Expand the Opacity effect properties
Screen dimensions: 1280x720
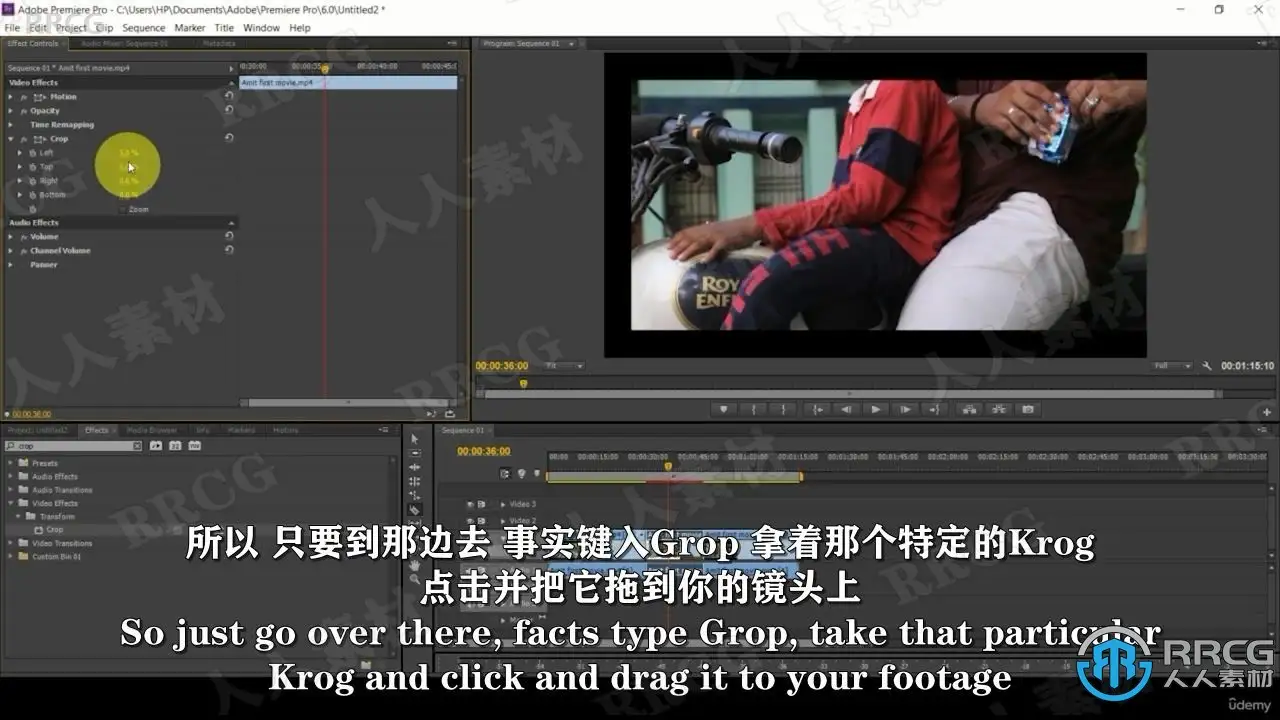[11, 111]
